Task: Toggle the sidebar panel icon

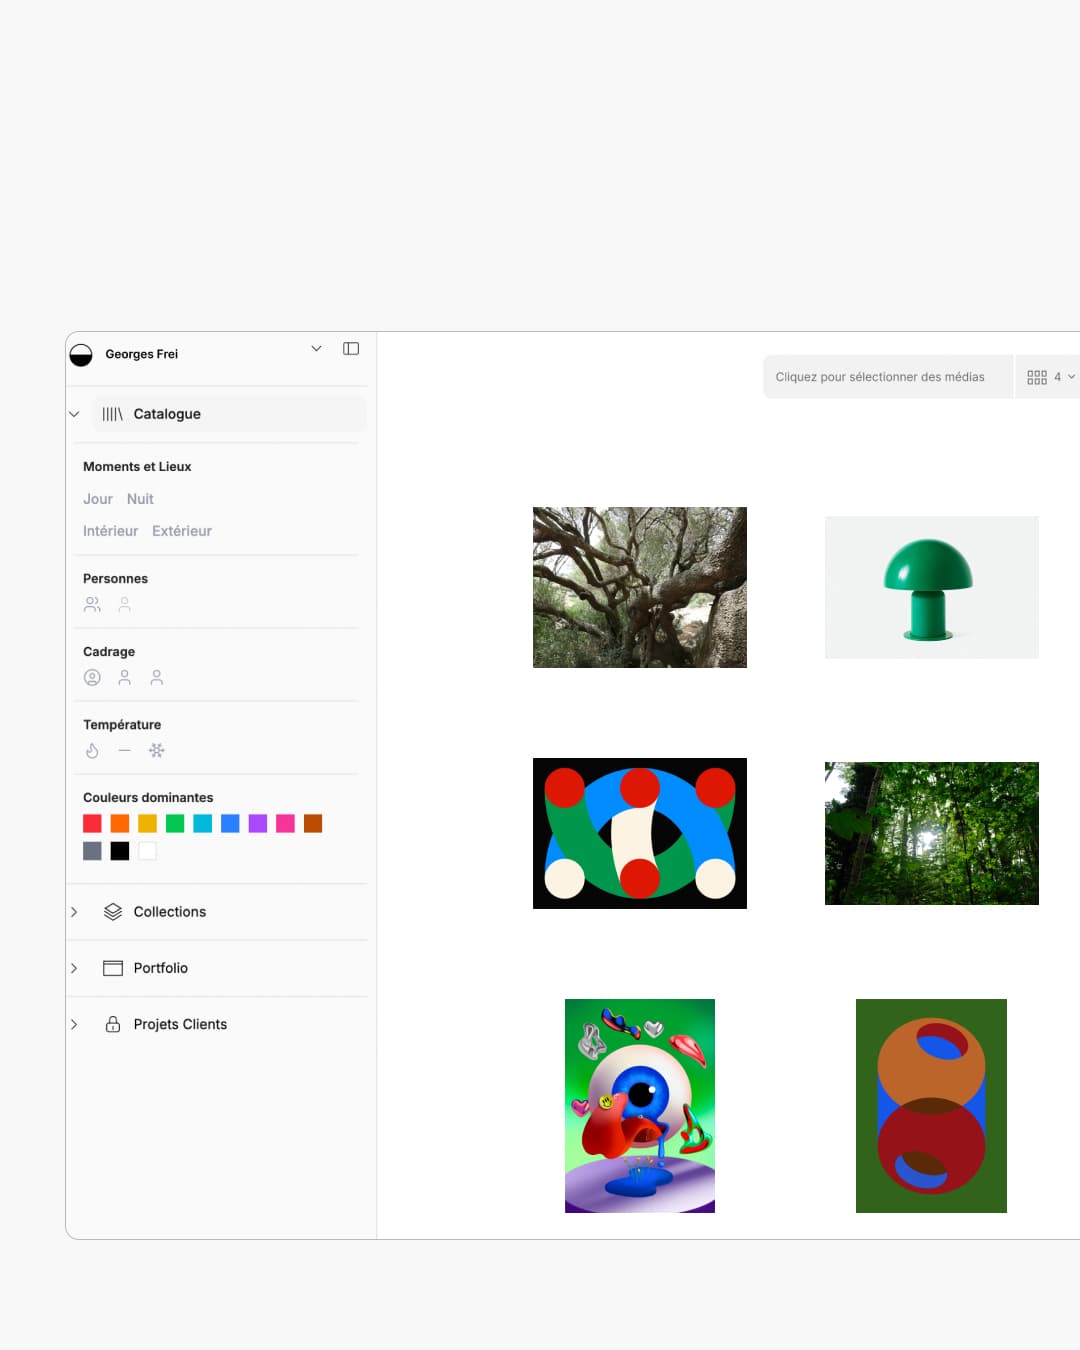Action: click(x=351, y=349)
